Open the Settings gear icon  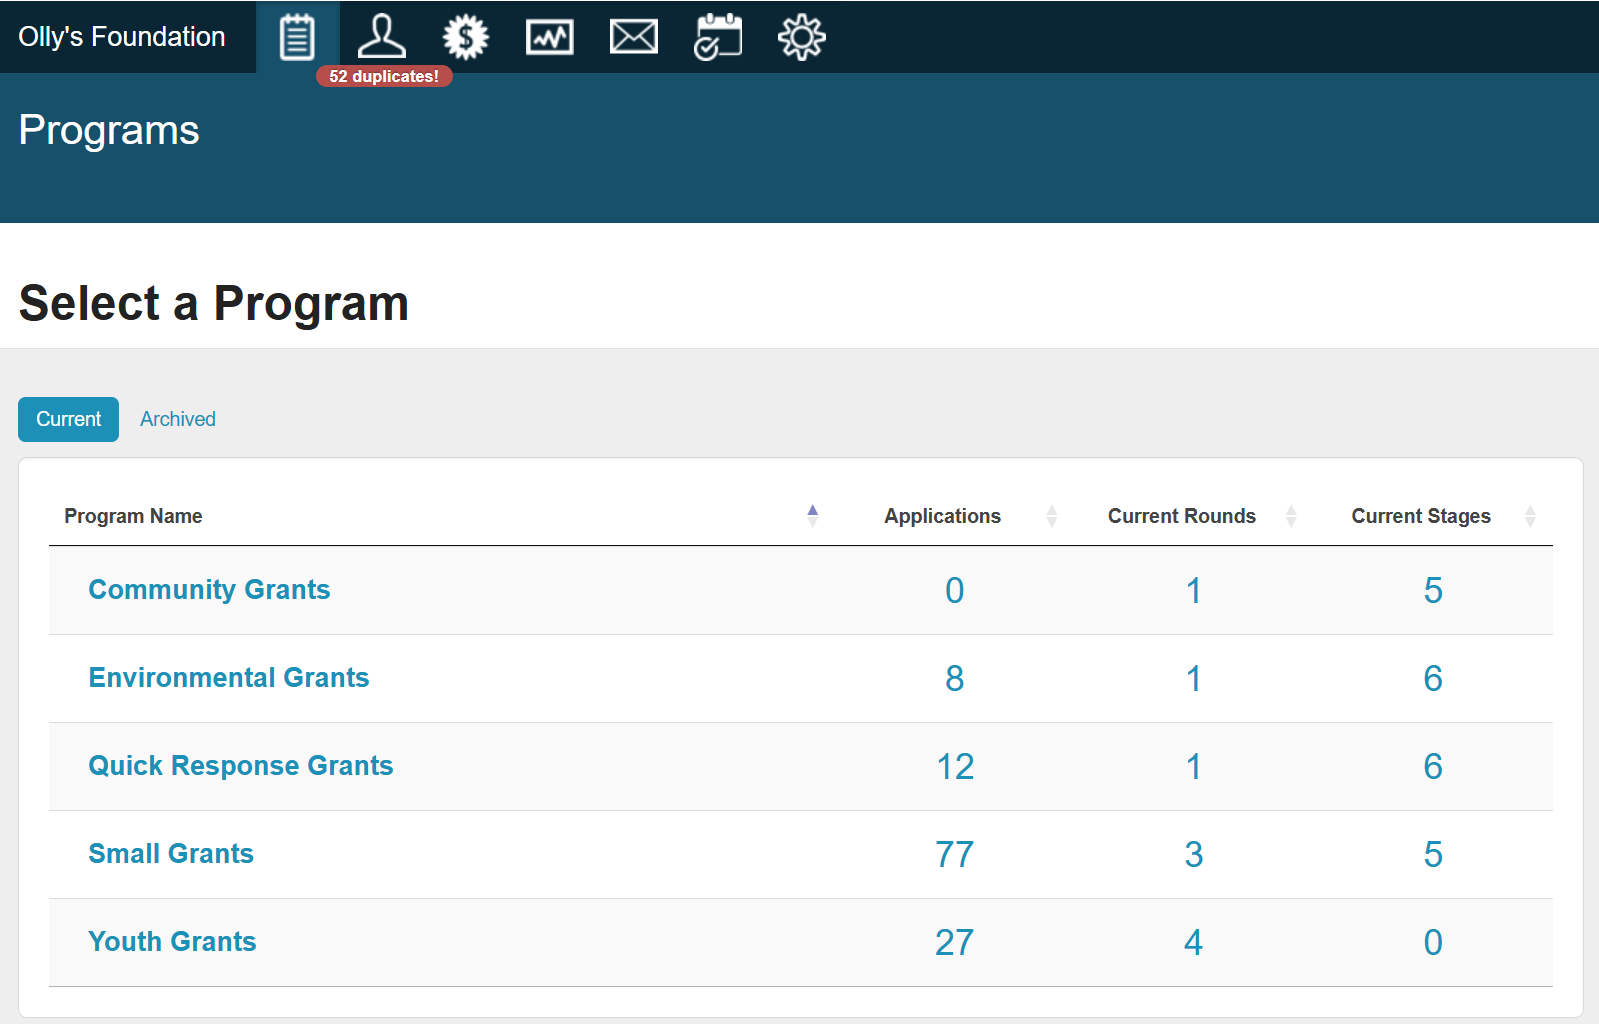coord(802,38)
